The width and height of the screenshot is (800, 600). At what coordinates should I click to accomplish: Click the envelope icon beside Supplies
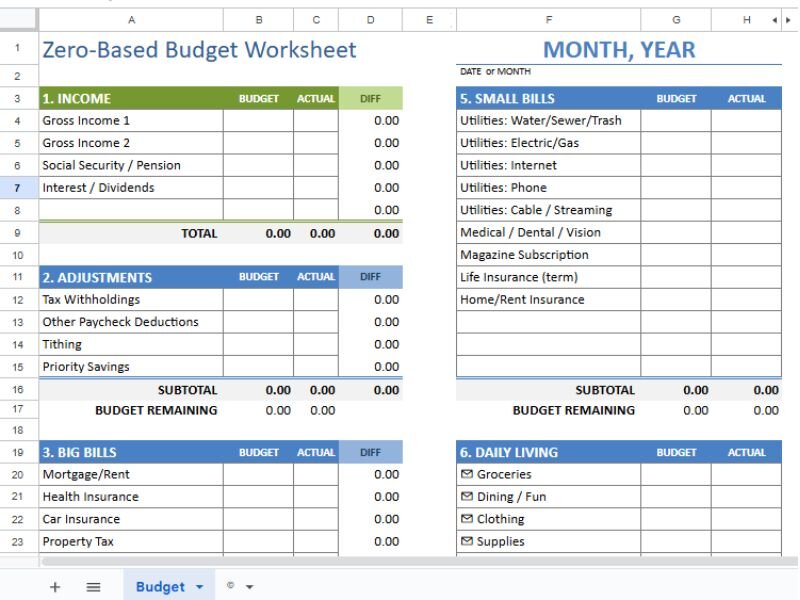[466, 541]
